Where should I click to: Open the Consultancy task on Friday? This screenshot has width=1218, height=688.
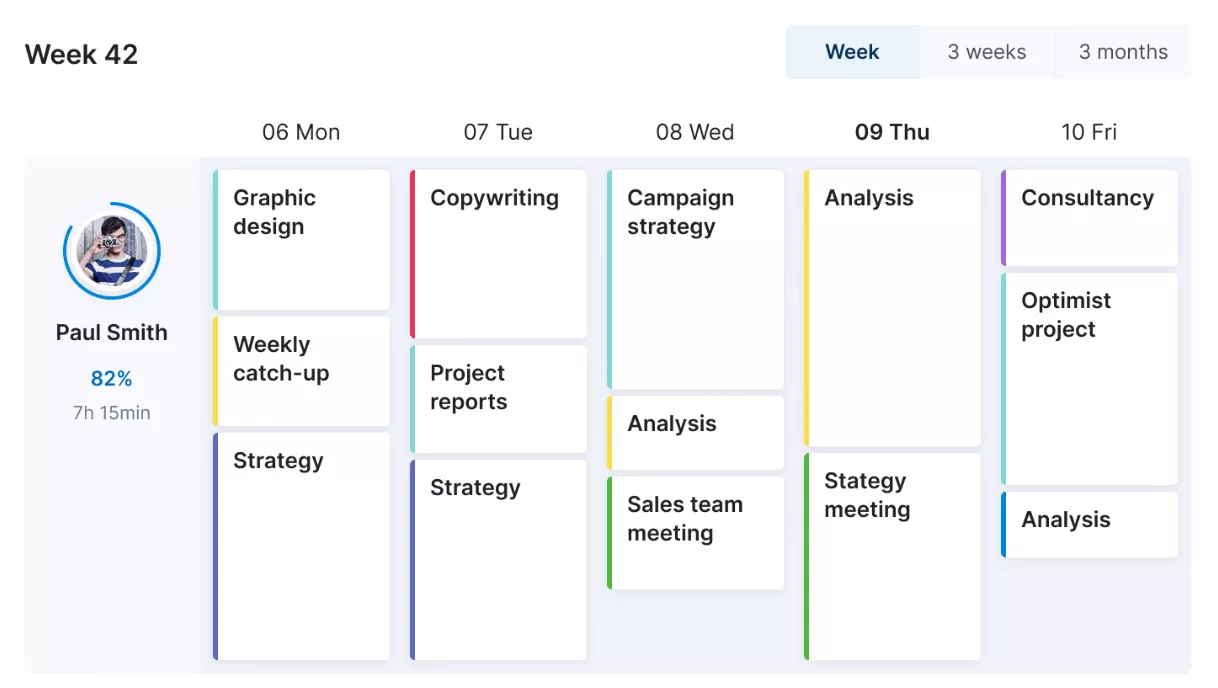1088,217
